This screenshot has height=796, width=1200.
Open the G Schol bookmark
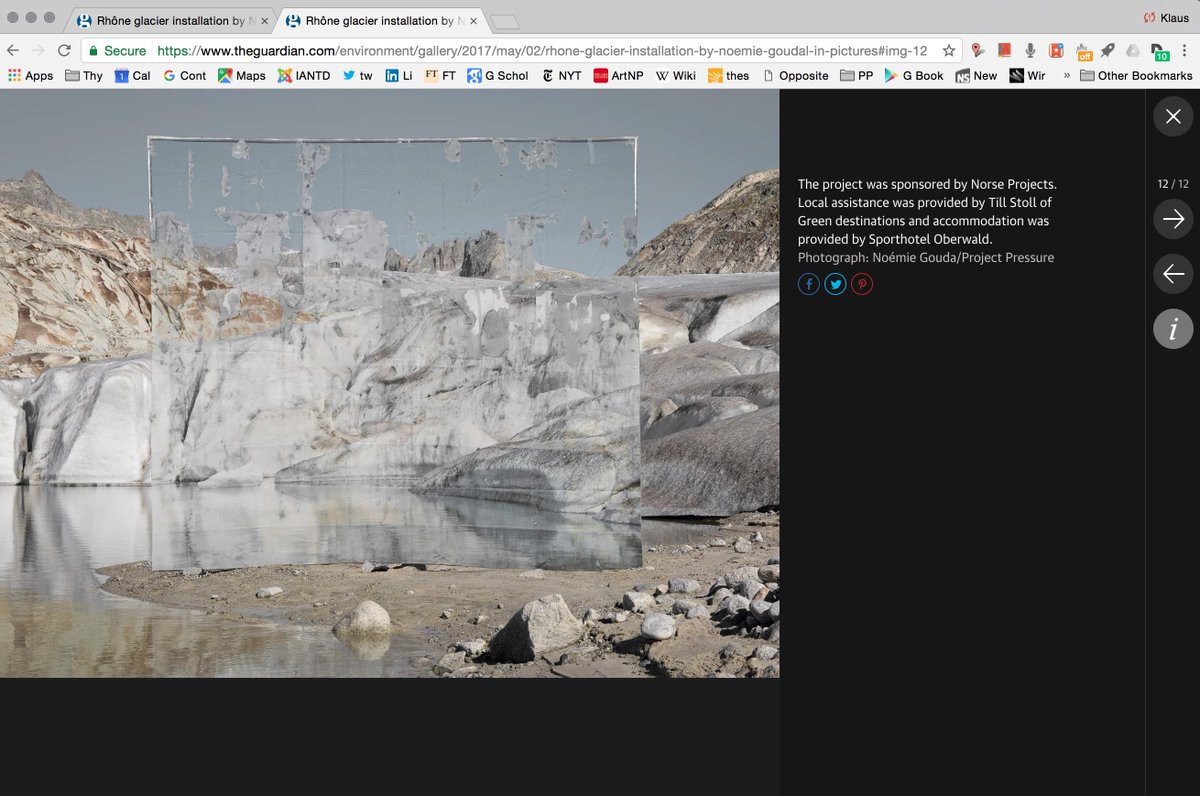pos(497,75)
